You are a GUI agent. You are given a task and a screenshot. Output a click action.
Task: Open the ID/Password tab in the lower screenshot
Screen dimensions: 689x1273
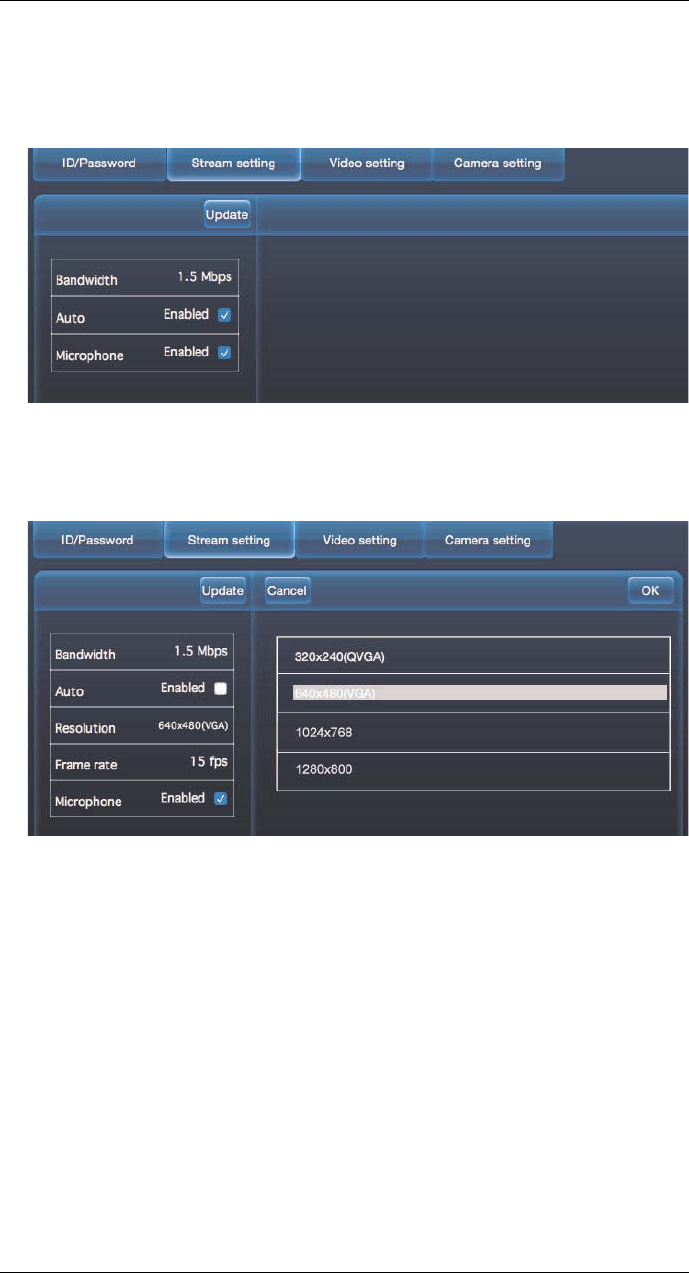(97, 540)
